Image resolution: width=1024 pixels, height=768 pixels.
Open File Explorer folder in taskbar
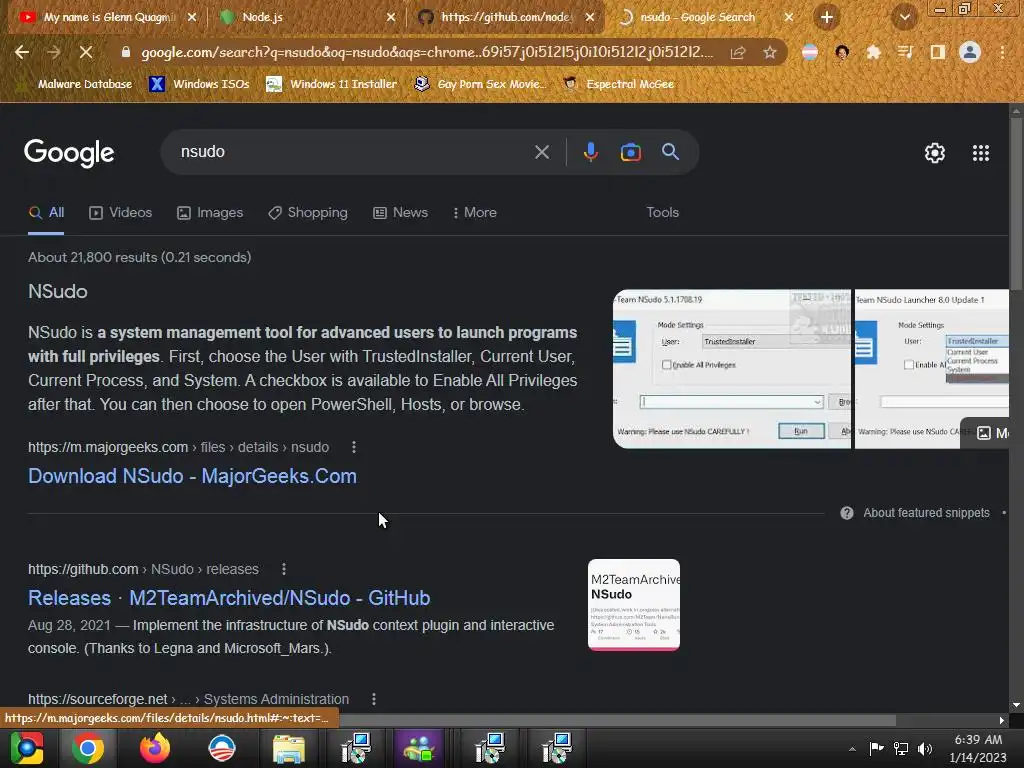click(x=288, y=748)
